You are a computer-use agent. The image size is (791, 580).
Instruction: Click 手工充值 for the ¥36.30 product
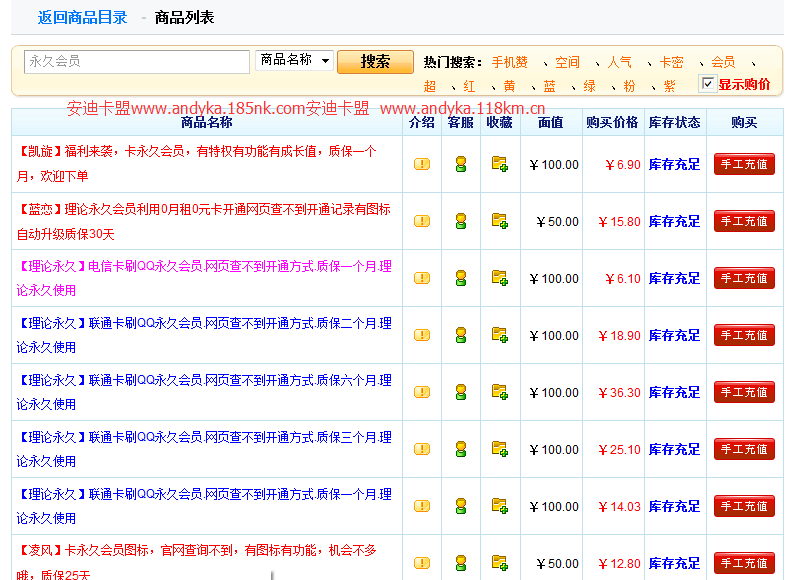(x=744, y=392)
